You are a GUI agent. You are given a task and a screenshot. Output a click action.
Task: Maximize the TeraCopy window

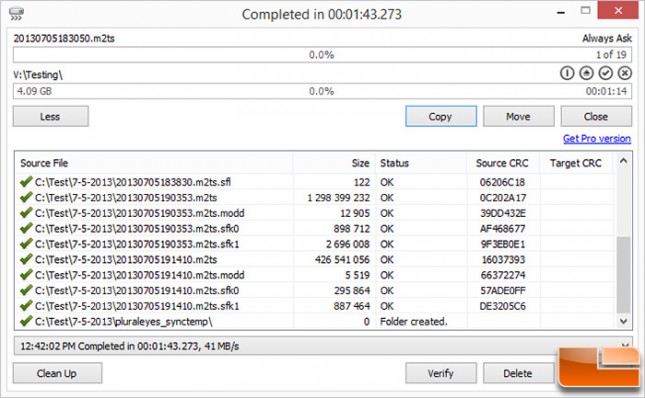point(585,10)
